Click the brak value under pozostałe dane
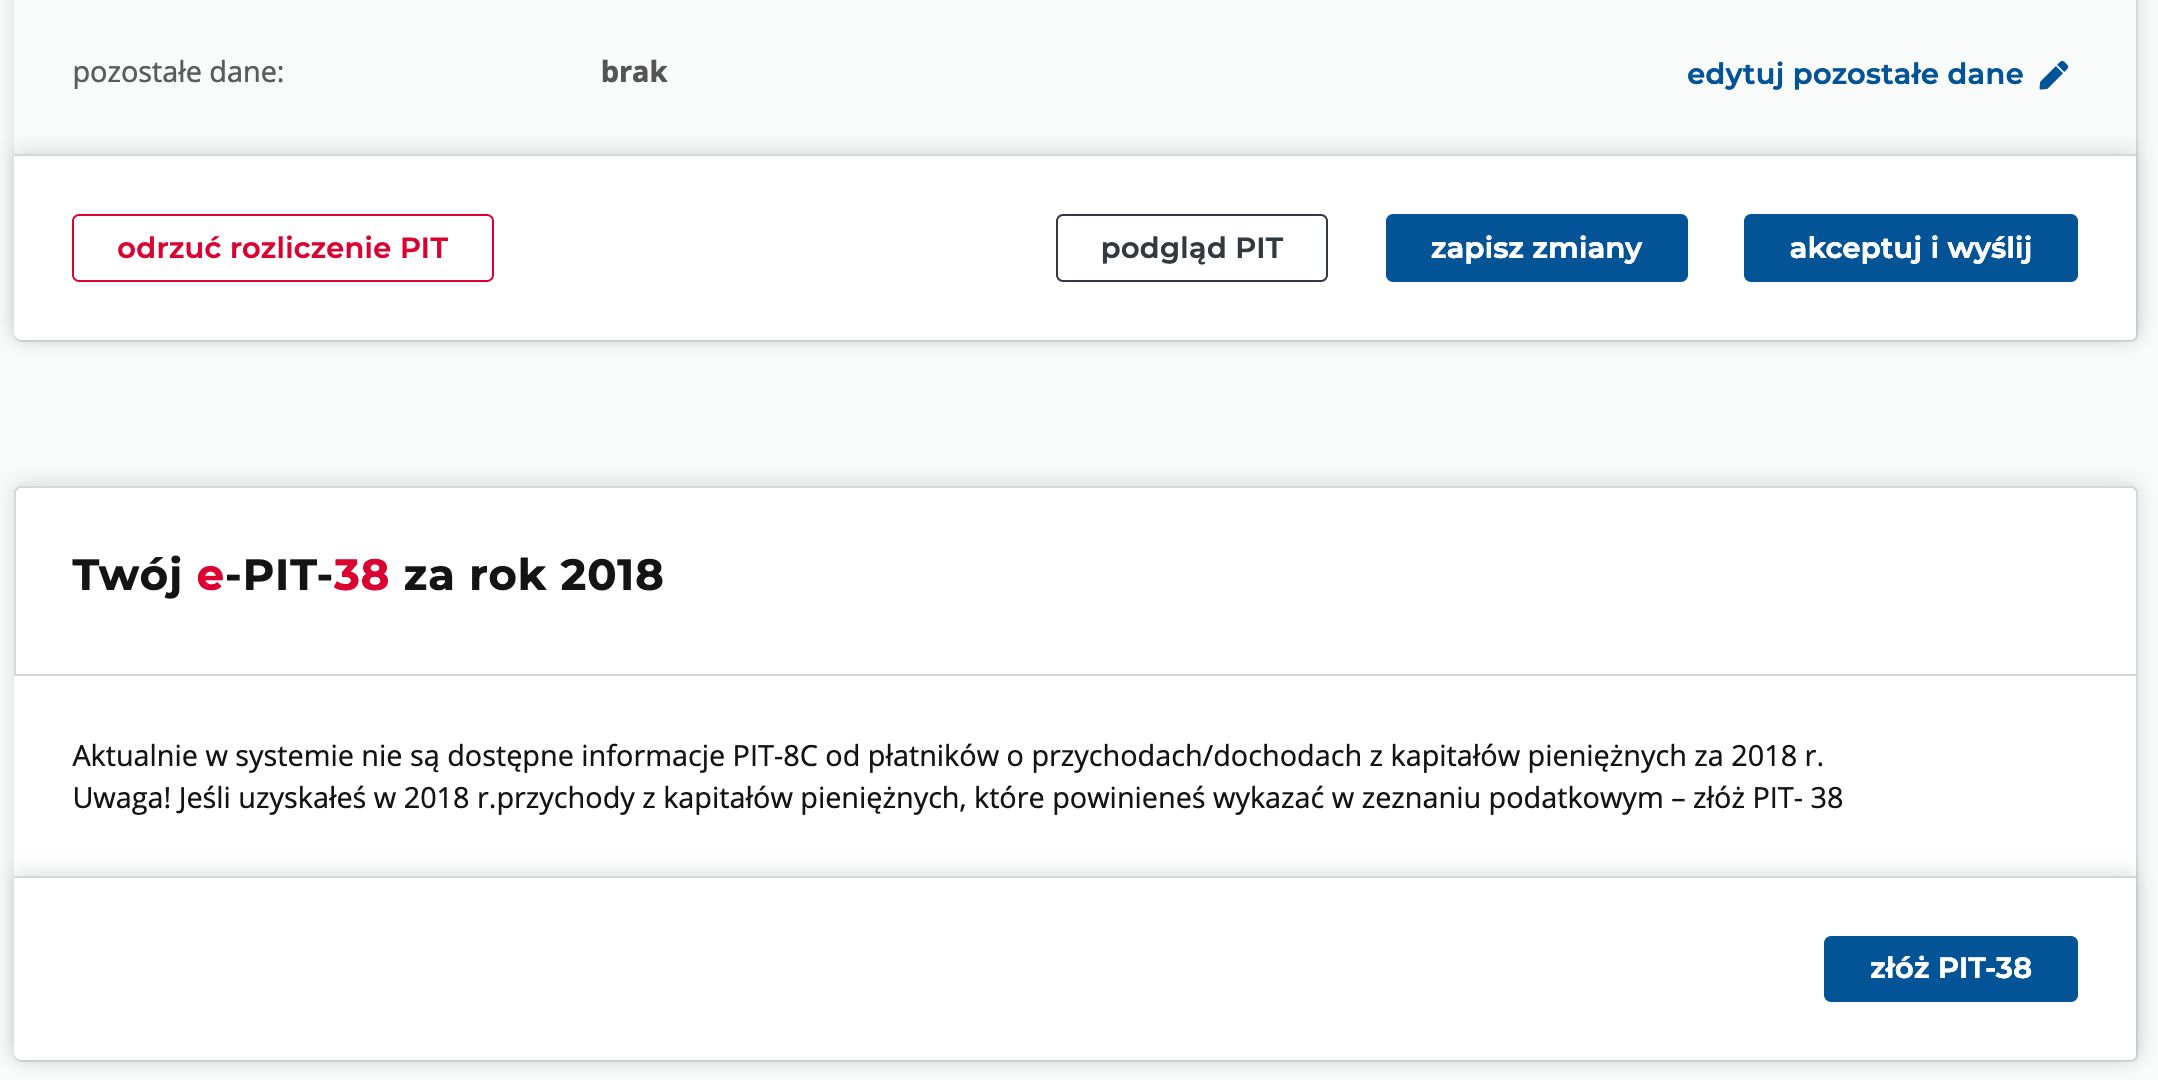The width and height of the screenshot is (2158, 1080). tap(633, 71)
